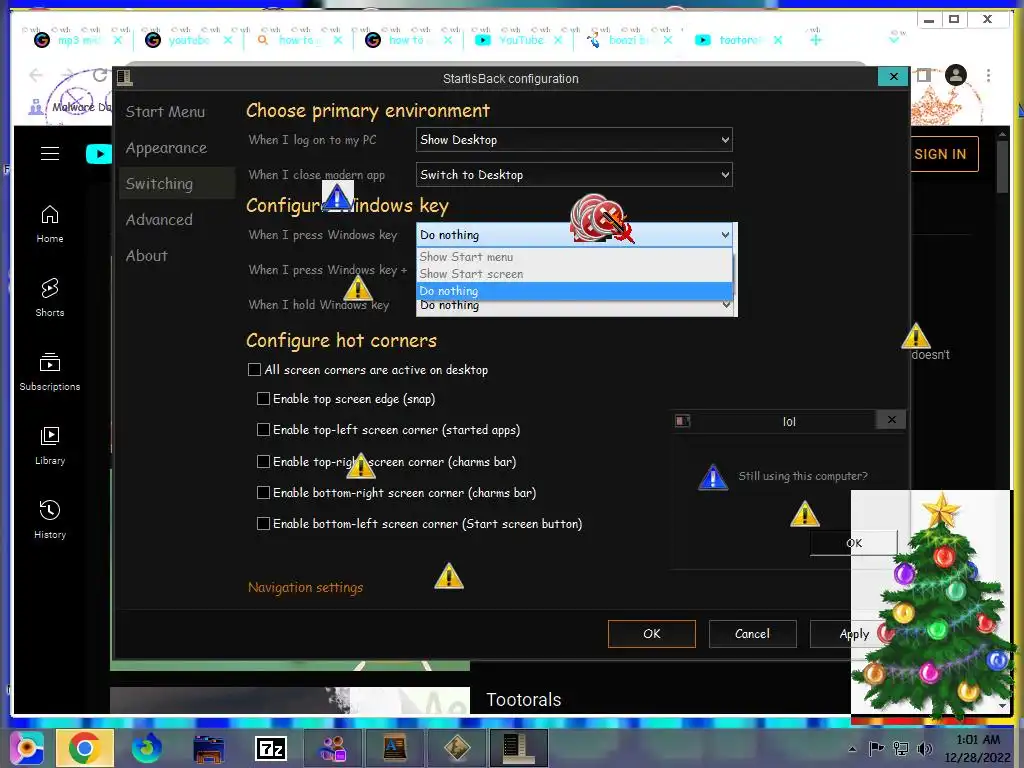1024x768 pixels.
Task: Open the file explorer taskbar icon
Action: [x=209, y=748]
